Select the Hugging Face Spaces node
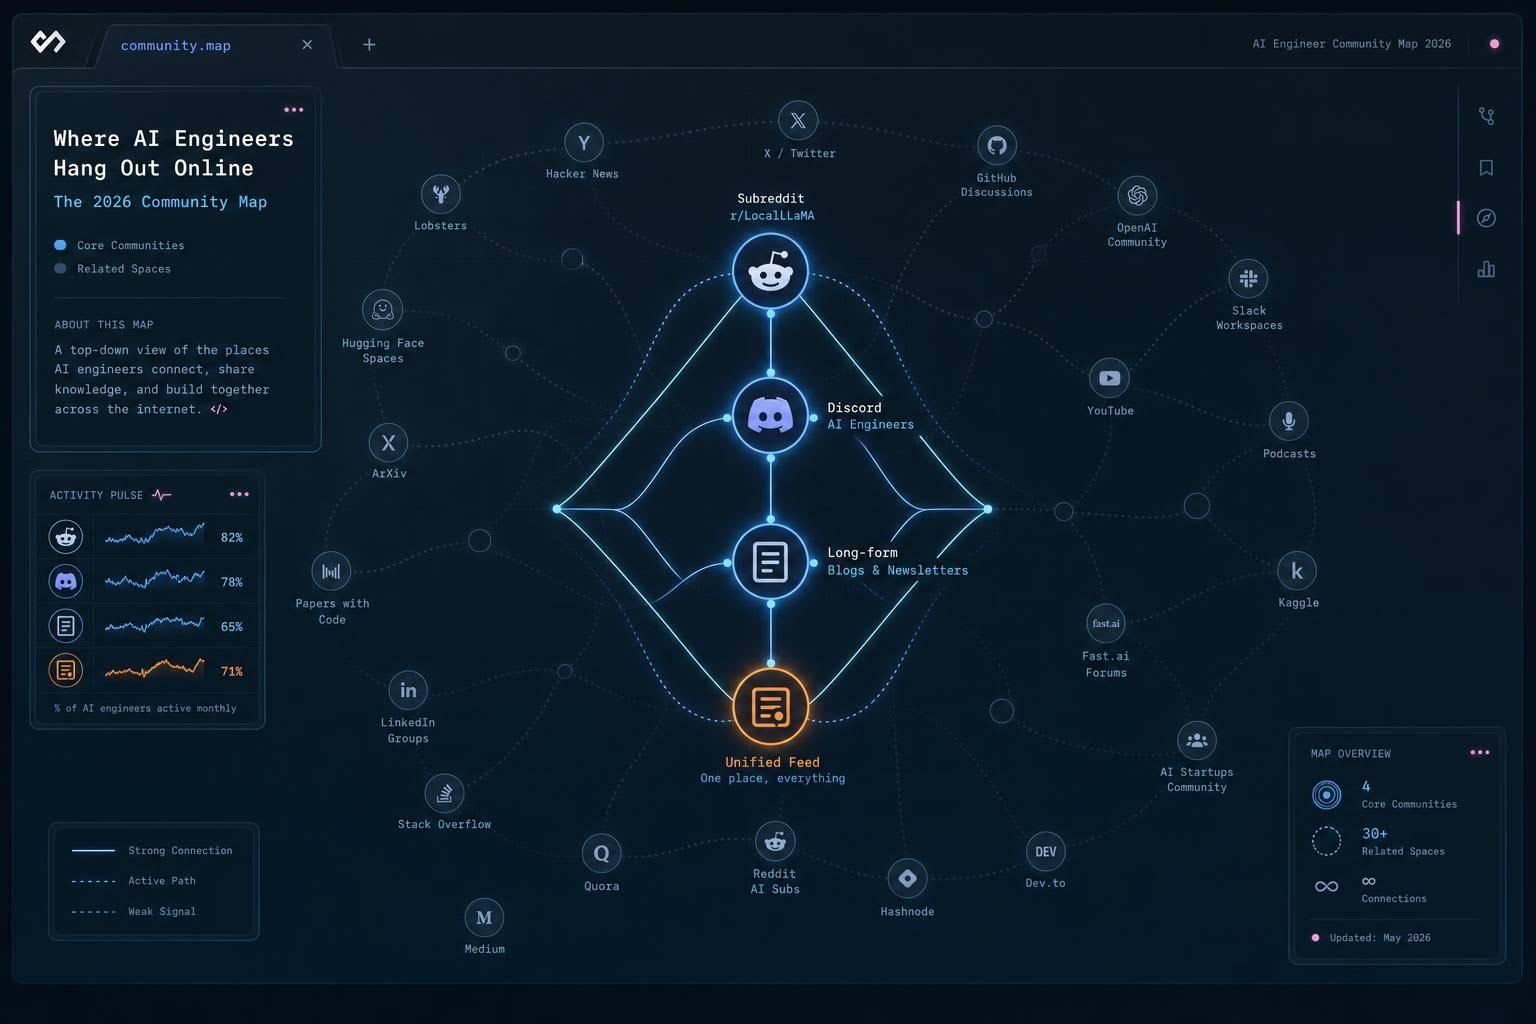Viewport: 1536px width, 1024px height. (382, 311)
